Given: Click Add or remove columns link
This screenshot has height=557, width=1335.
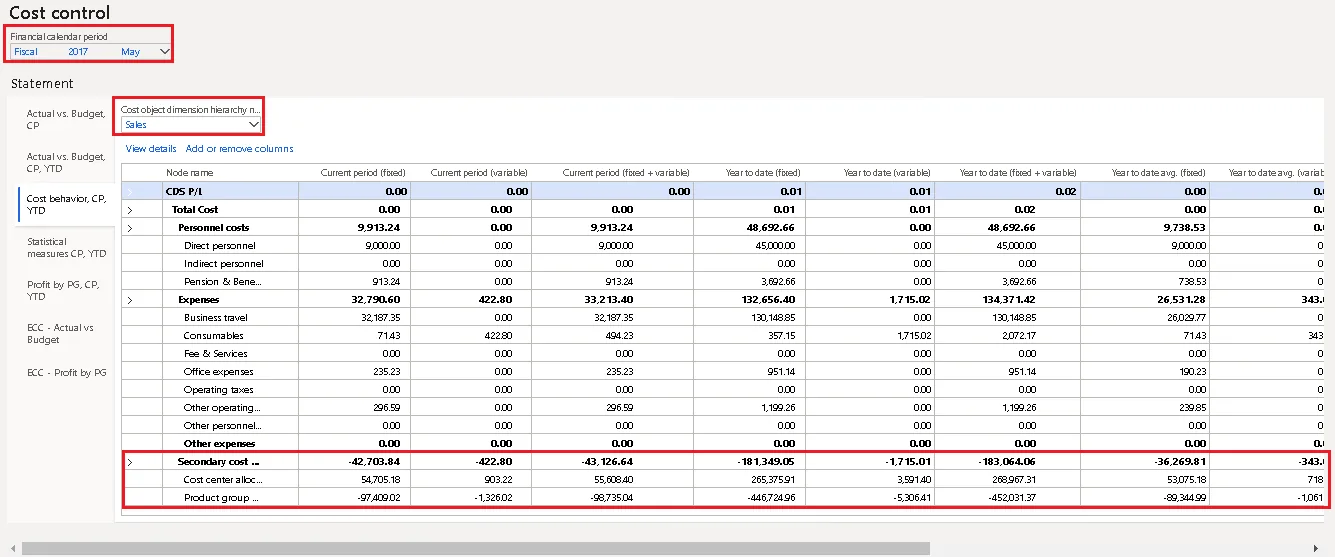Looking at the screenshot, I should pos(240,148).
